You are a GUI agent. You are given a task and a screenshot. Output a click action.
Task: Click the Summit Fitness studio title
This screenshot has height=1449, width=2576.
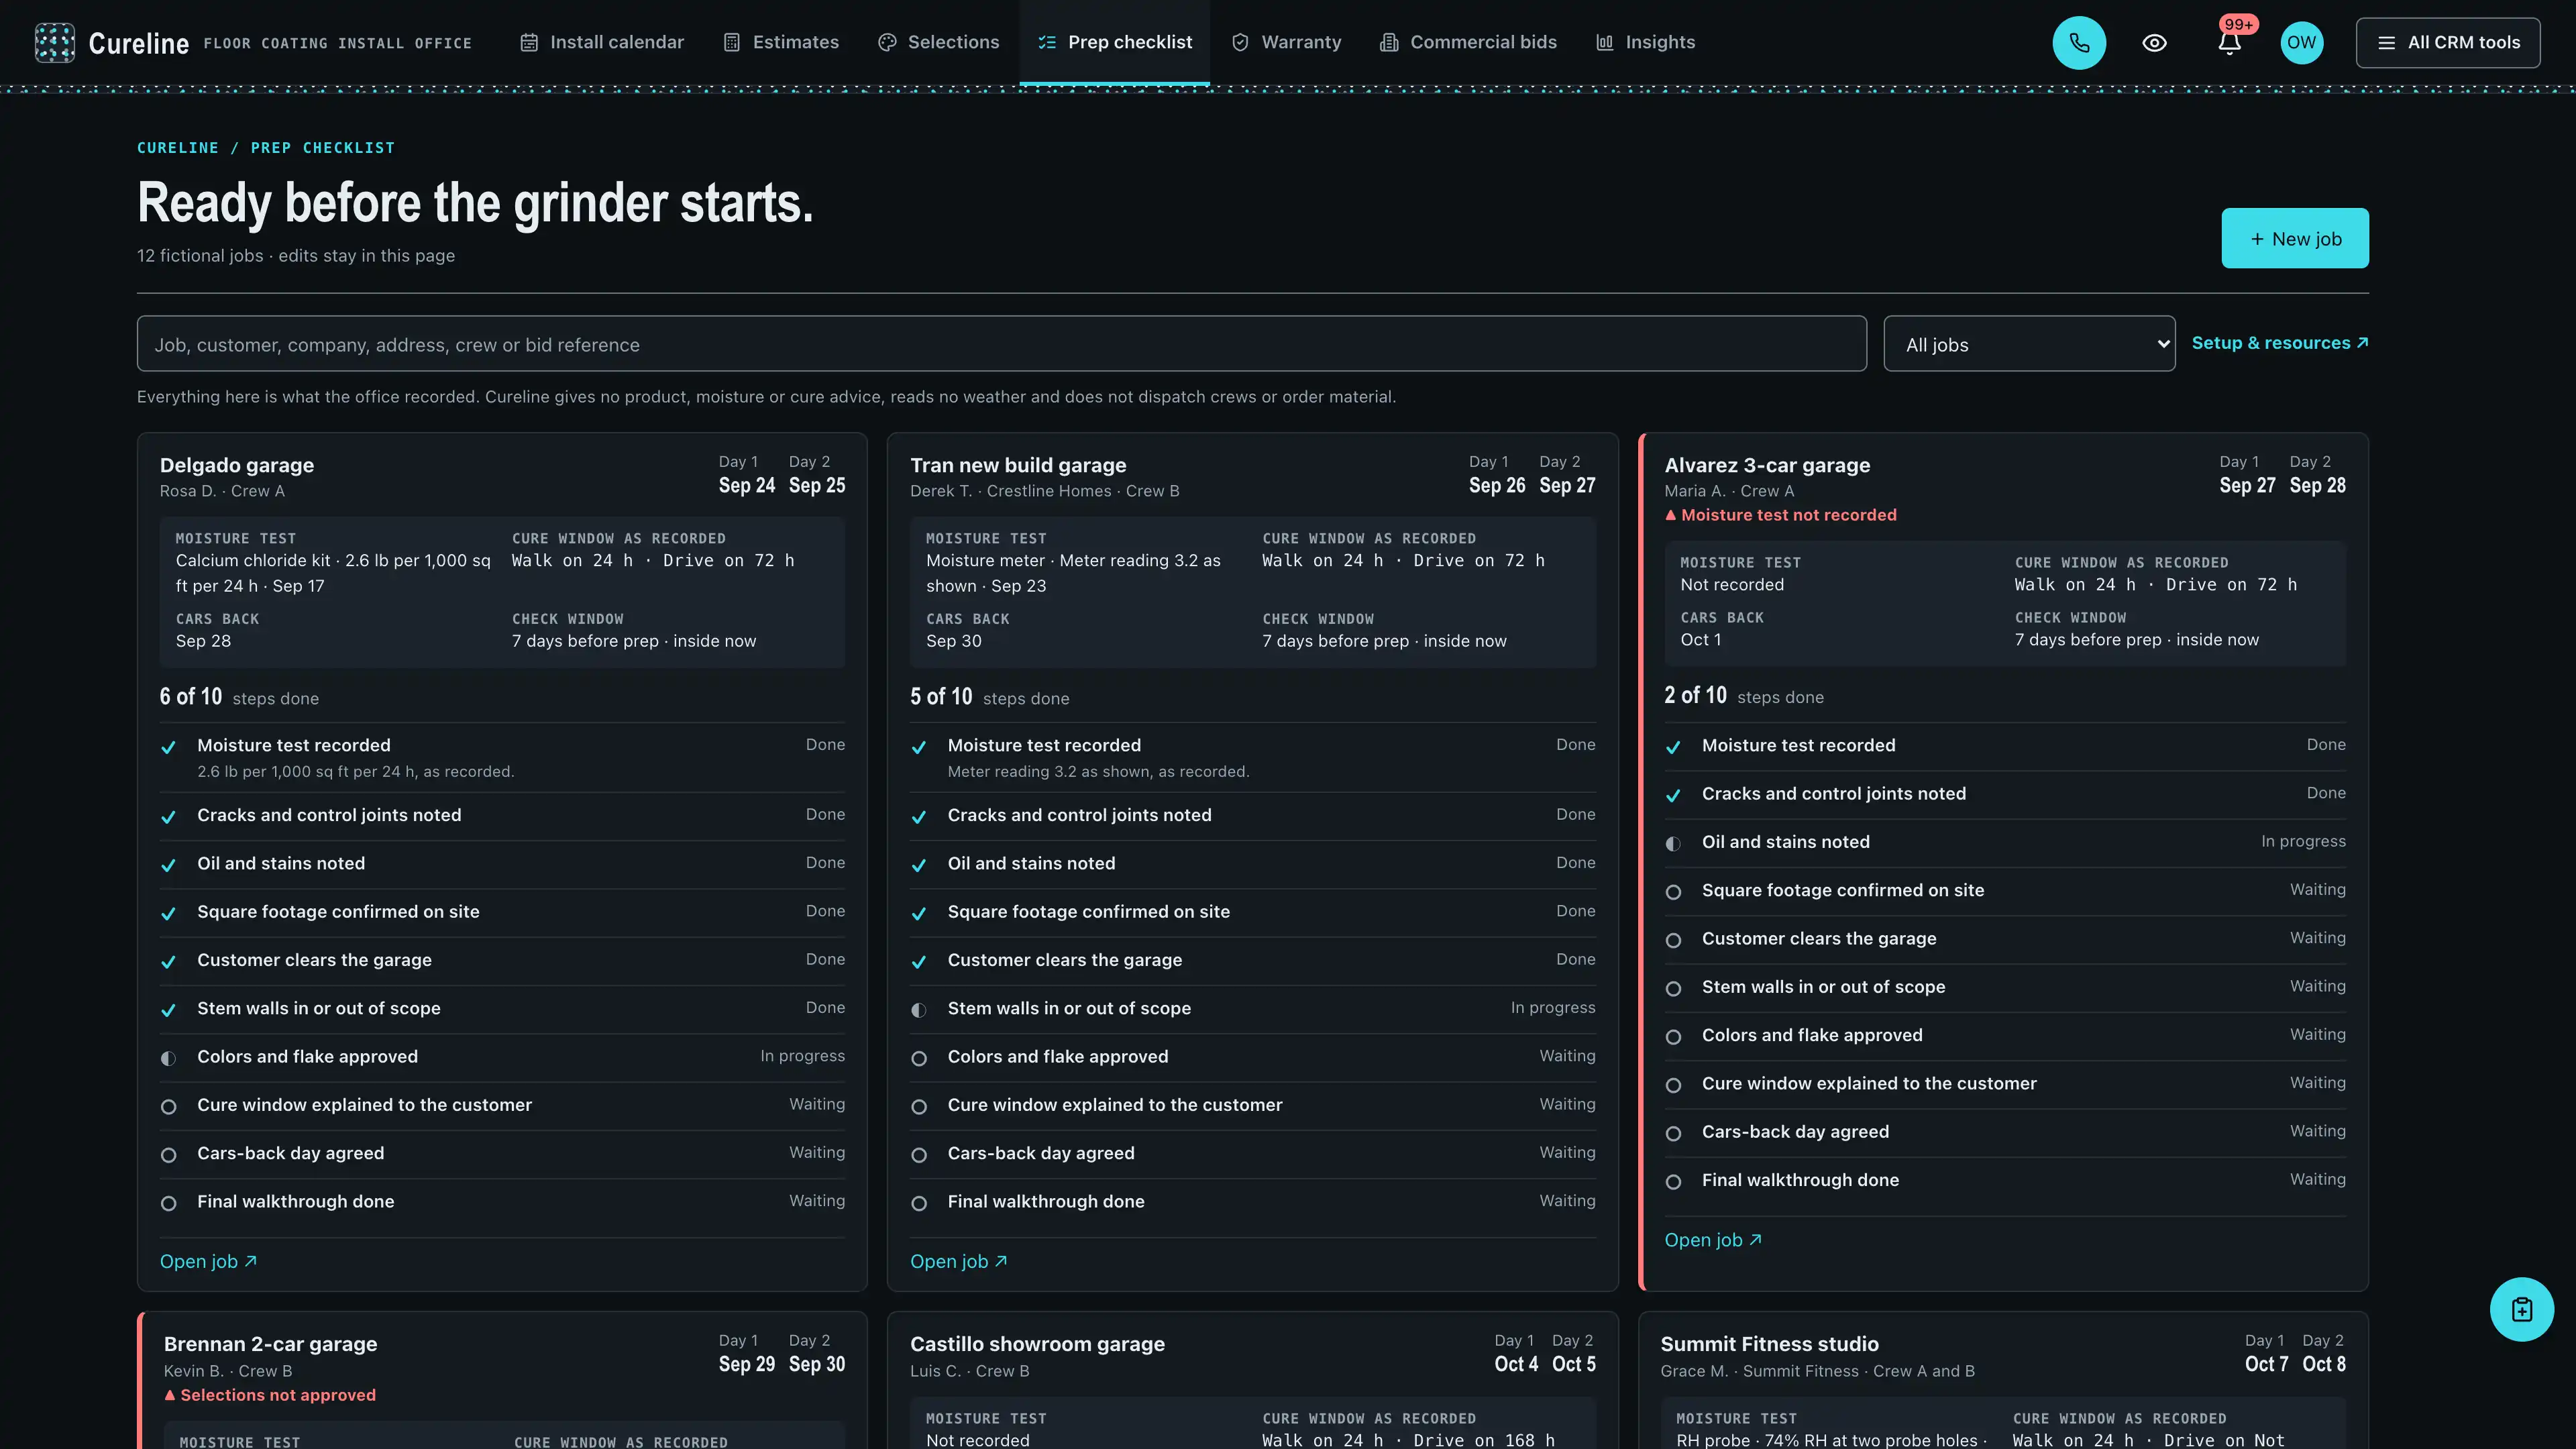pyautogui.click(x=1769, y=1344)
